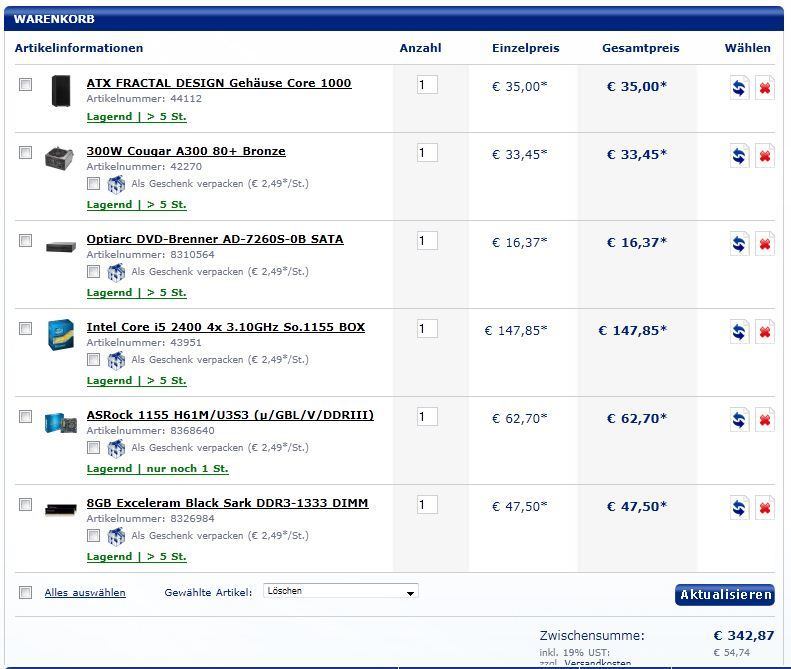Click quantity field for ATX Fractal Design
The image size is (791, 669).
[x=427, y=85]
